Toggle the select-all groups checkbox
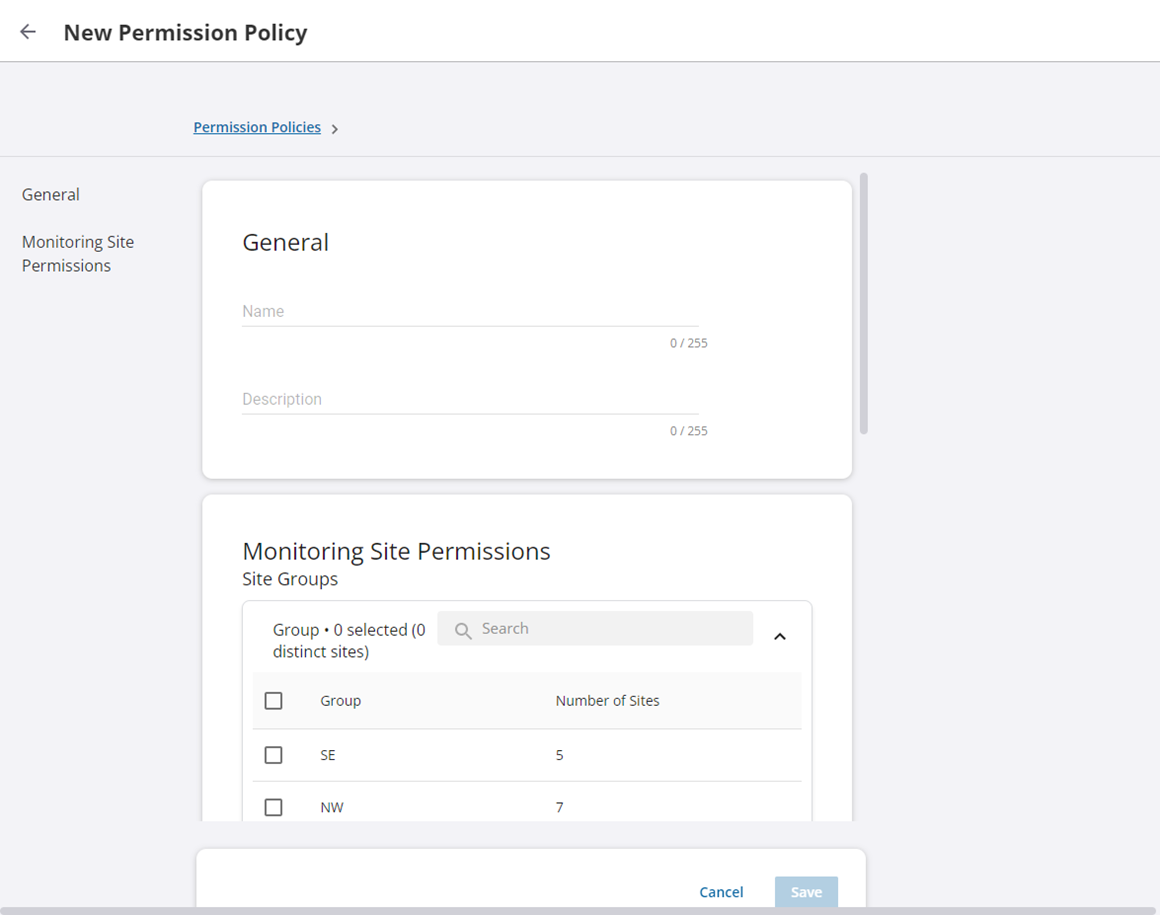 click(273, 701)
